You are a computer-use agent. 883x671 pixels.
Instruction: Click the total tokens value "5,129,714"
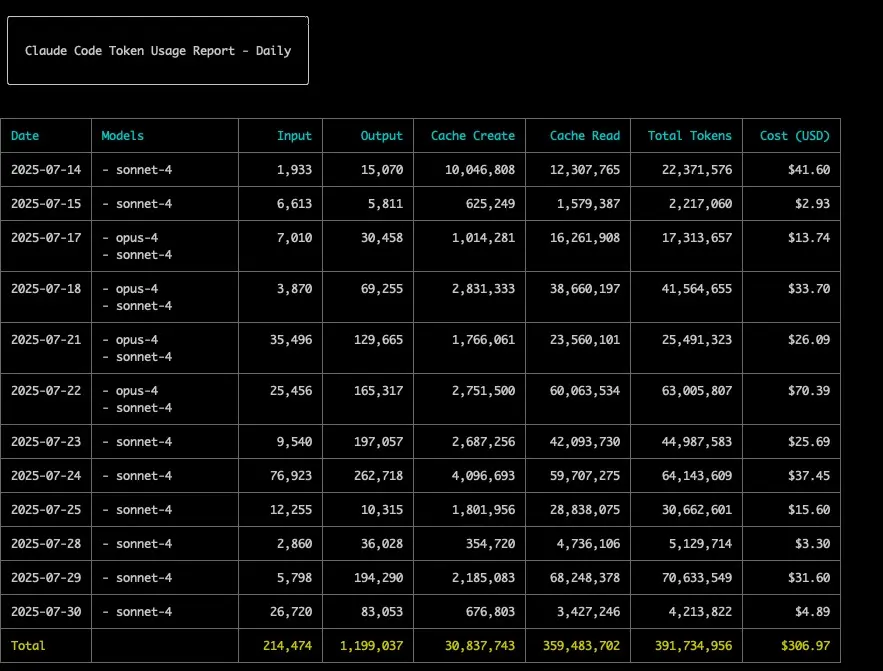tap(700, 543)
